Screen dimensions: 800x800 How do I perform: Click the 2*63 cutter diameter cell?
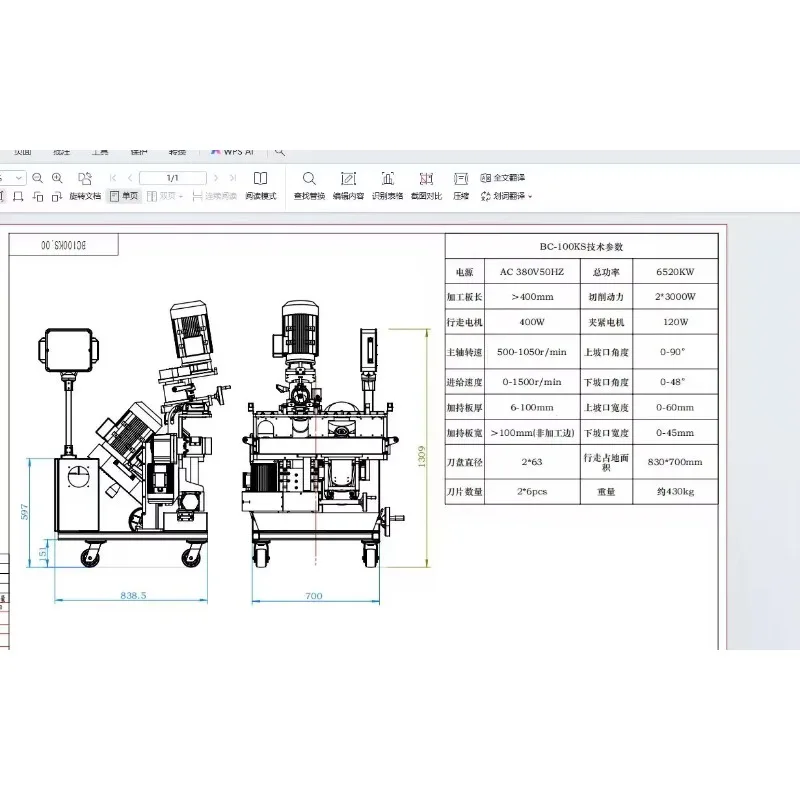tap(532, 462)
